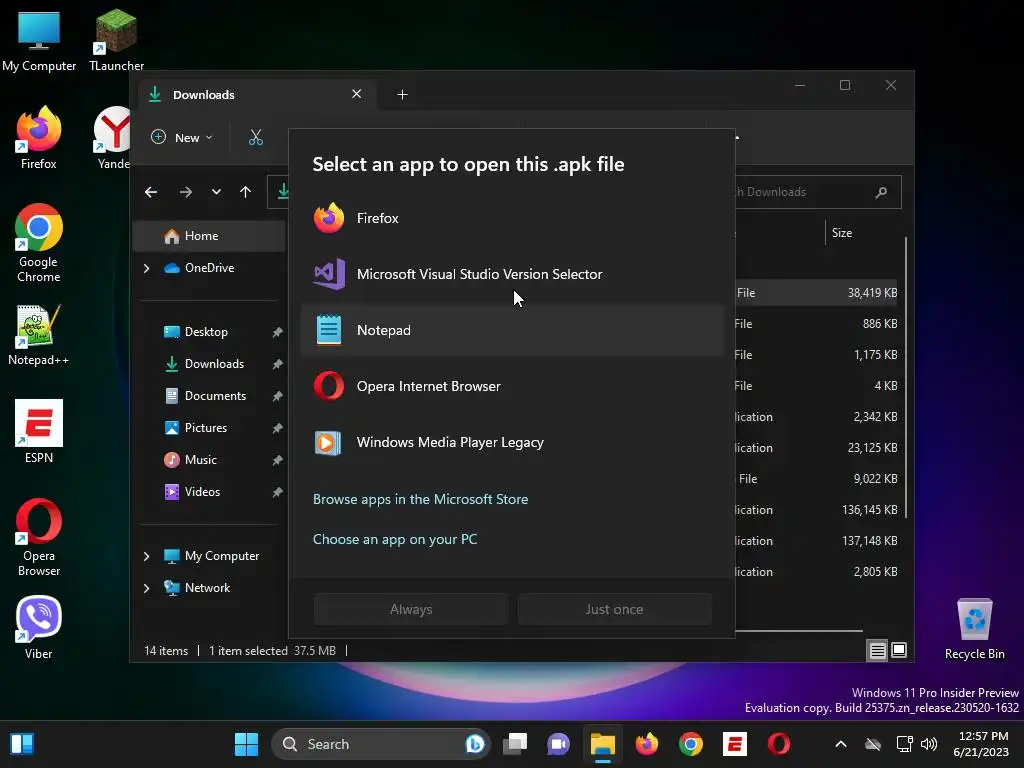Image resolution: width=1024 pixels, height=768 pixels.
Task: Open Opera from the taskbar
Action: click(x=778, y=744)
